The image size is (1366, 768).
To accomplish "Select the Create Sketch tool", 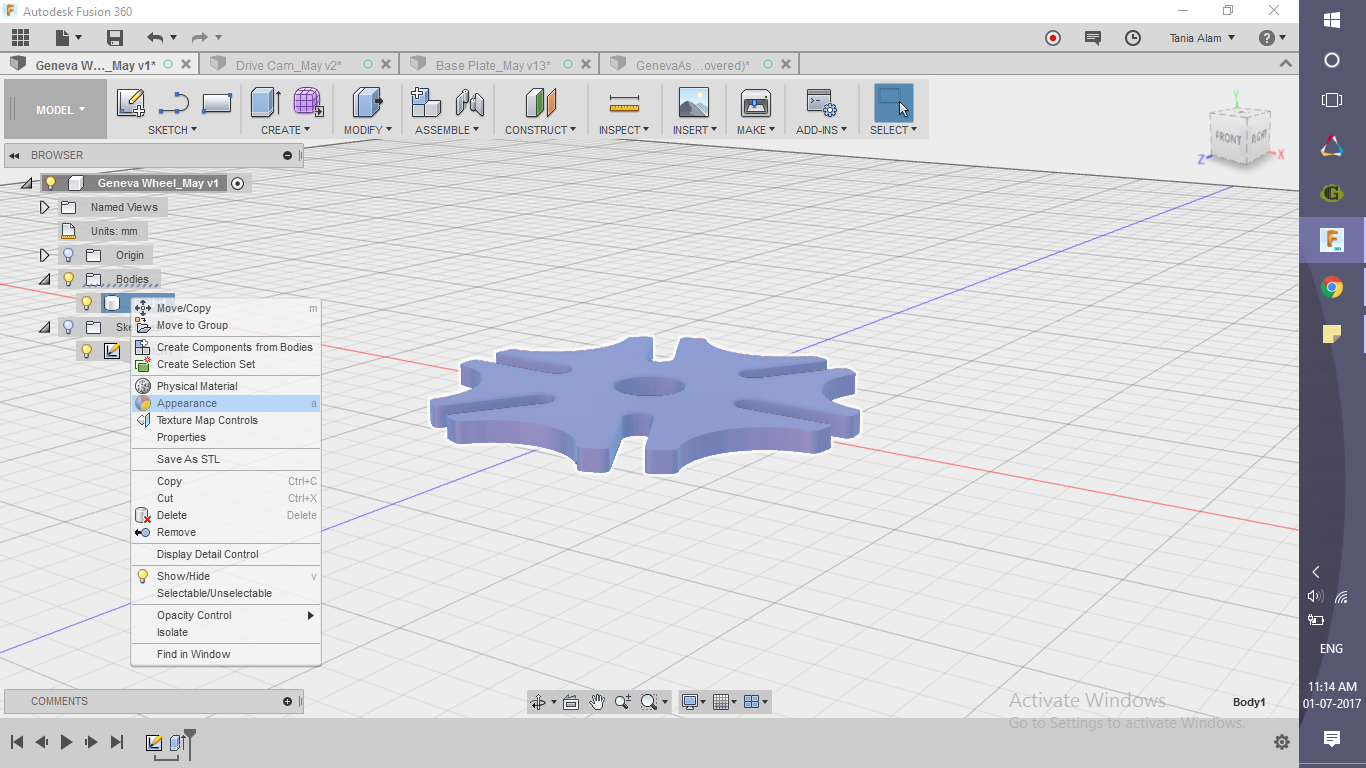I will point(131,103).
